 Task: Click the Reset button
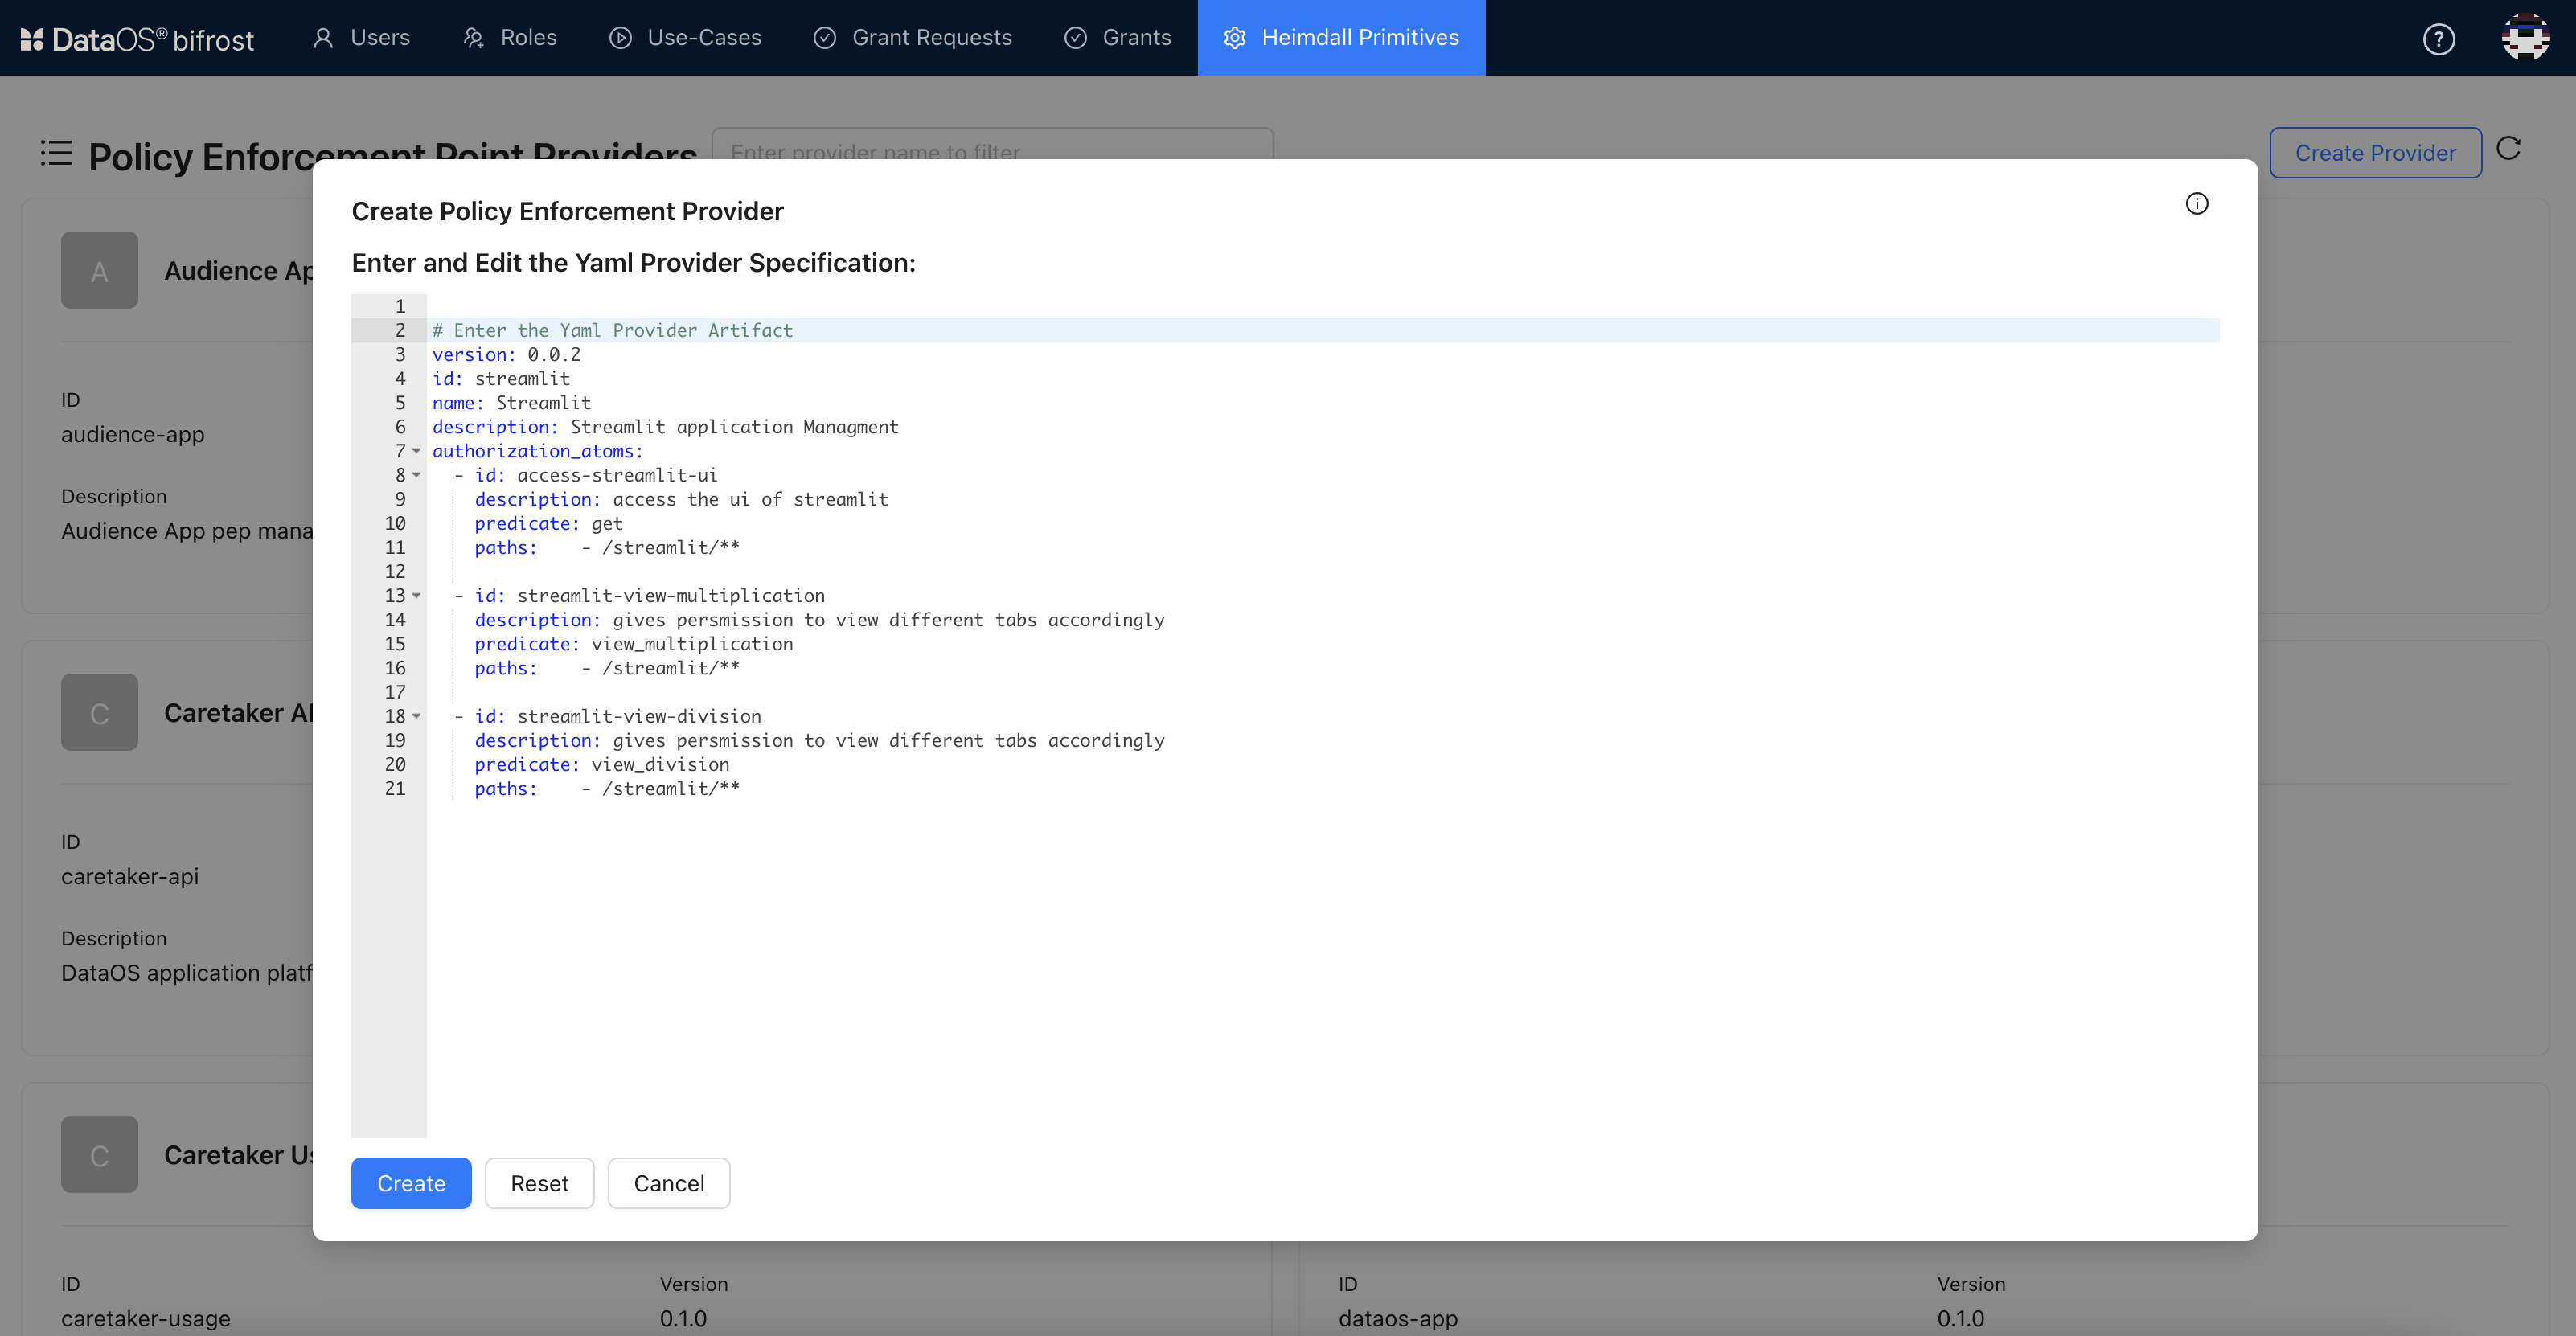(x=539, y=1183)
